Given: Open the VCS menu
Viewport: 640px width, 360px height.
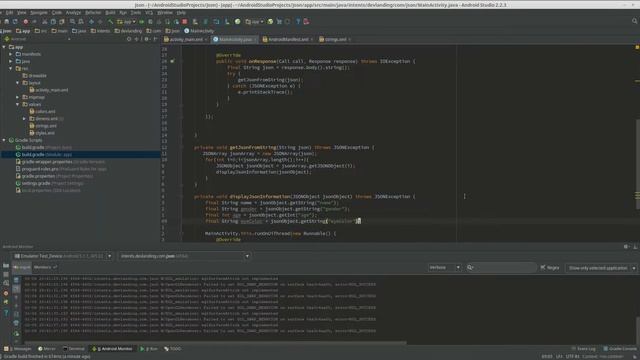Looking at the screenshot, I should click(x=149, y=13).
